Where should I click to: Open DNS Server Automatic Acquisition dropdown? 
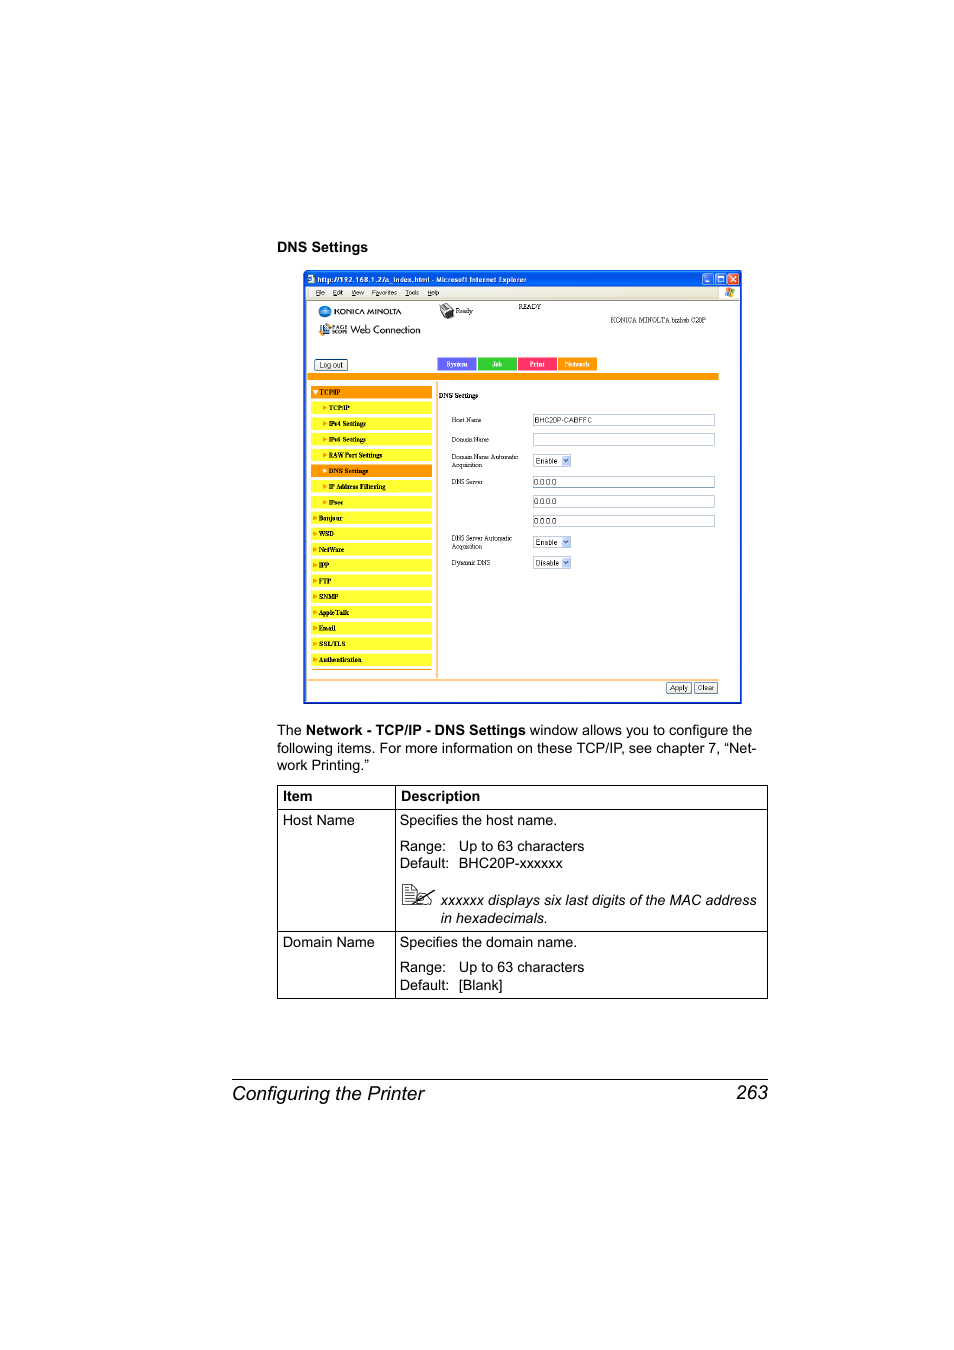click(x=552, y=542)
